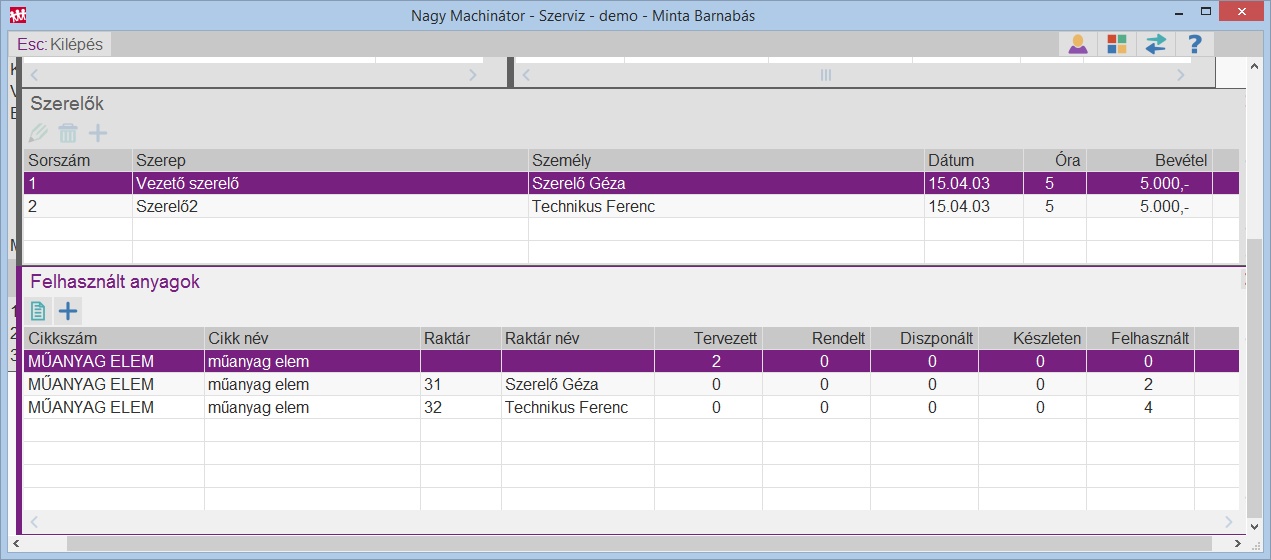1271x560 pixels.
Task: Click the colored squares modules icon
Action: coord(1116,45)
